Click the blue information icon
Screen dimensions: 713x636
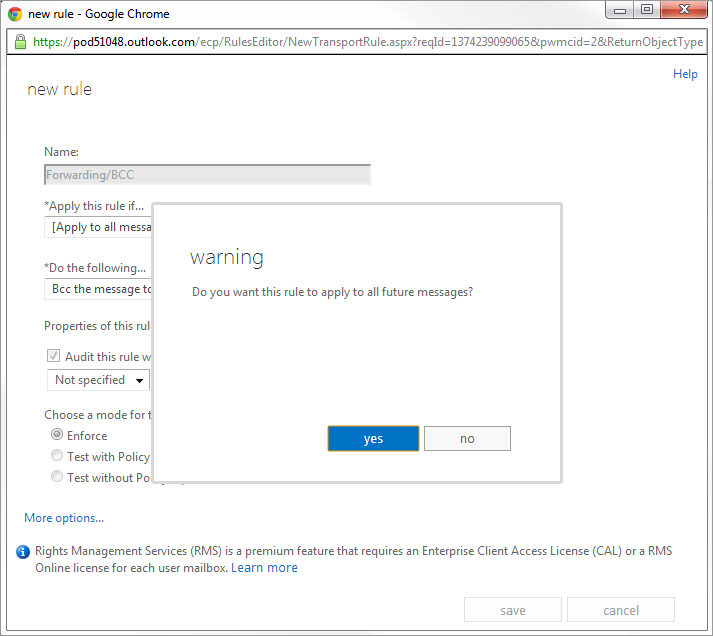(23, 552)
